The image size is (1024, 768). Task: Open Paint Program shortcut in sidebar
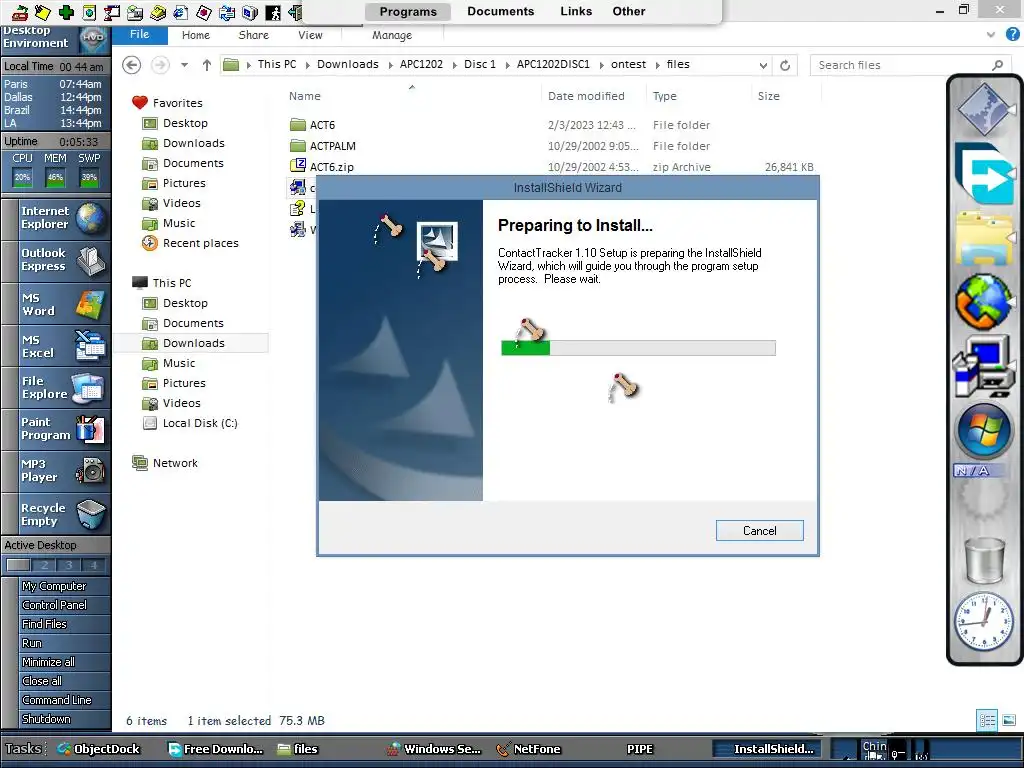coord(56,429)
